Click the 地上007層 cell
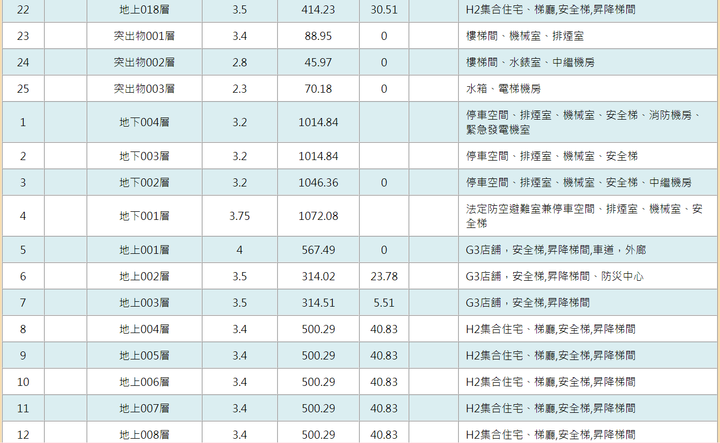Image resolution: width=720 pixels, height=443 pixels. coord(144,409)
